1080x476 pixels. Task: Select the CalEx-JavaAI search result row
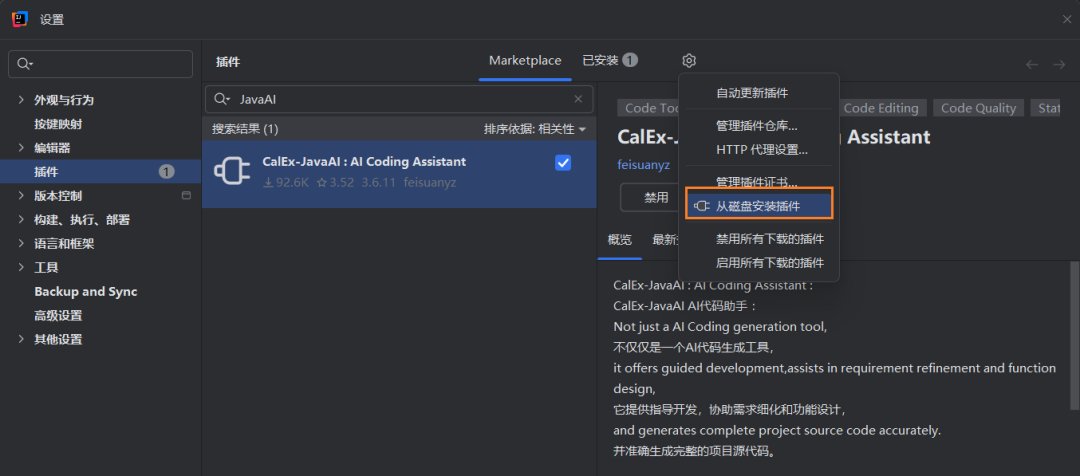(399, 174)
